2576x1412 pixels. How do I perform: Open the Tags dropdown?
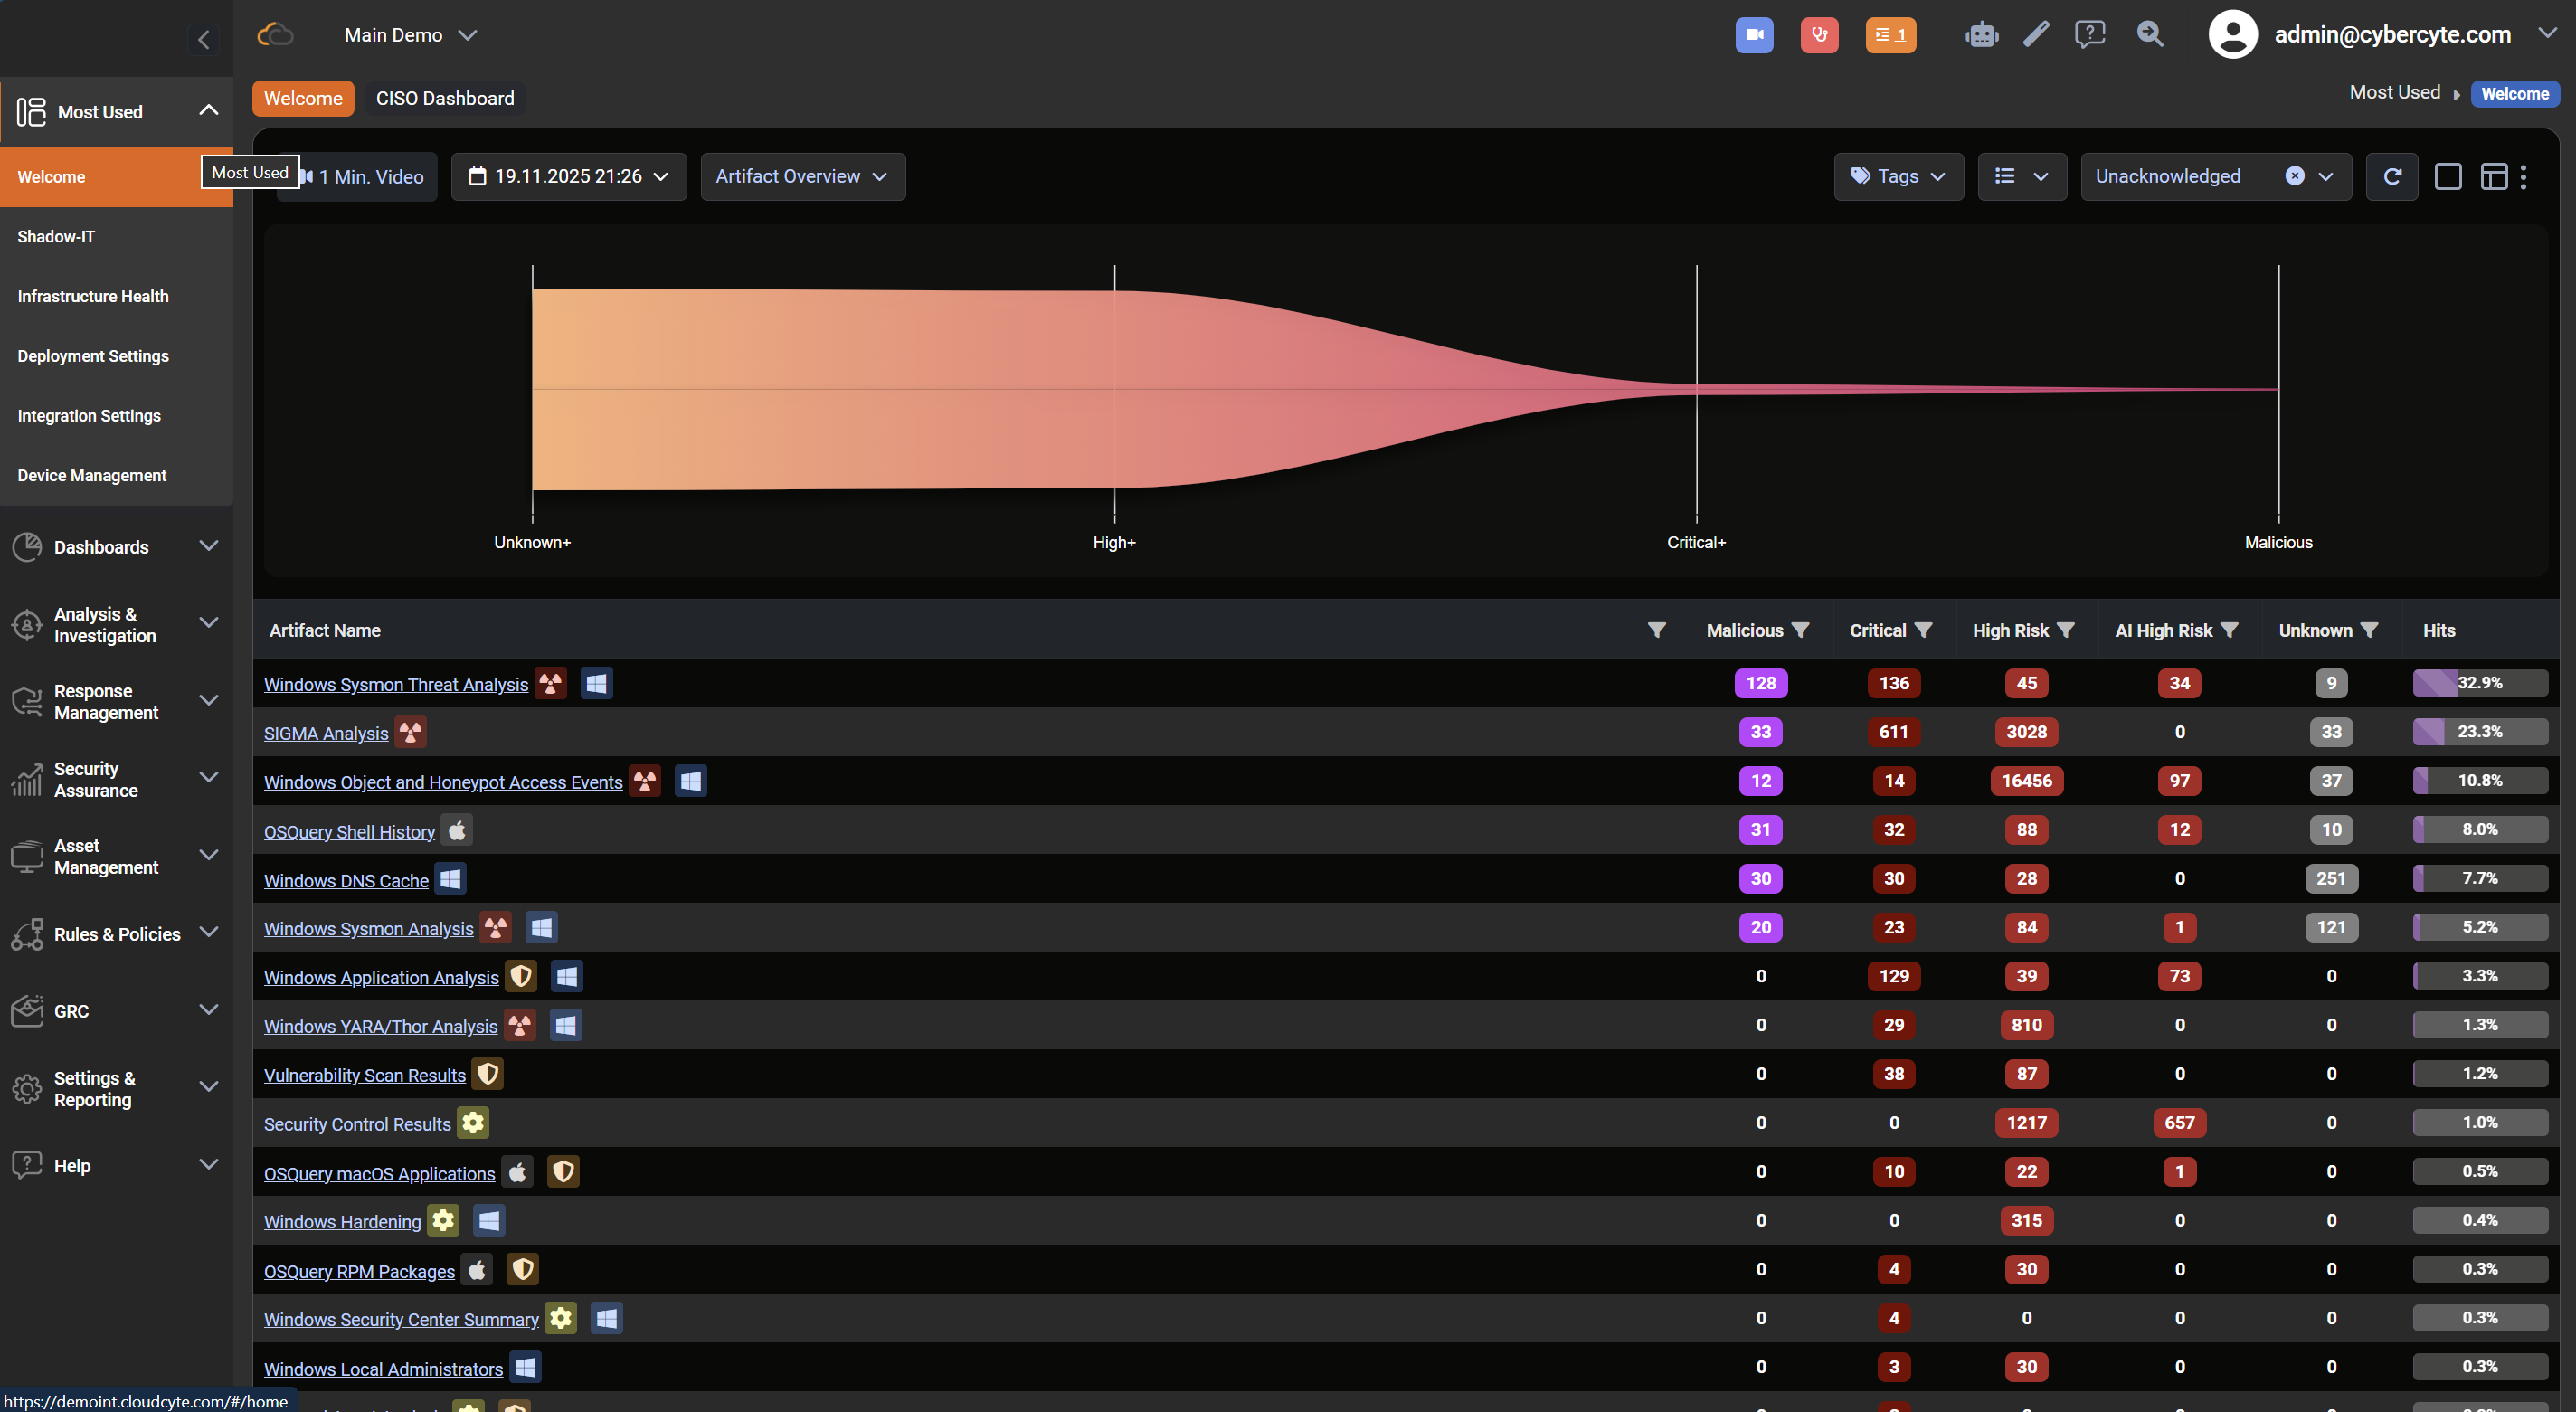1898,177
